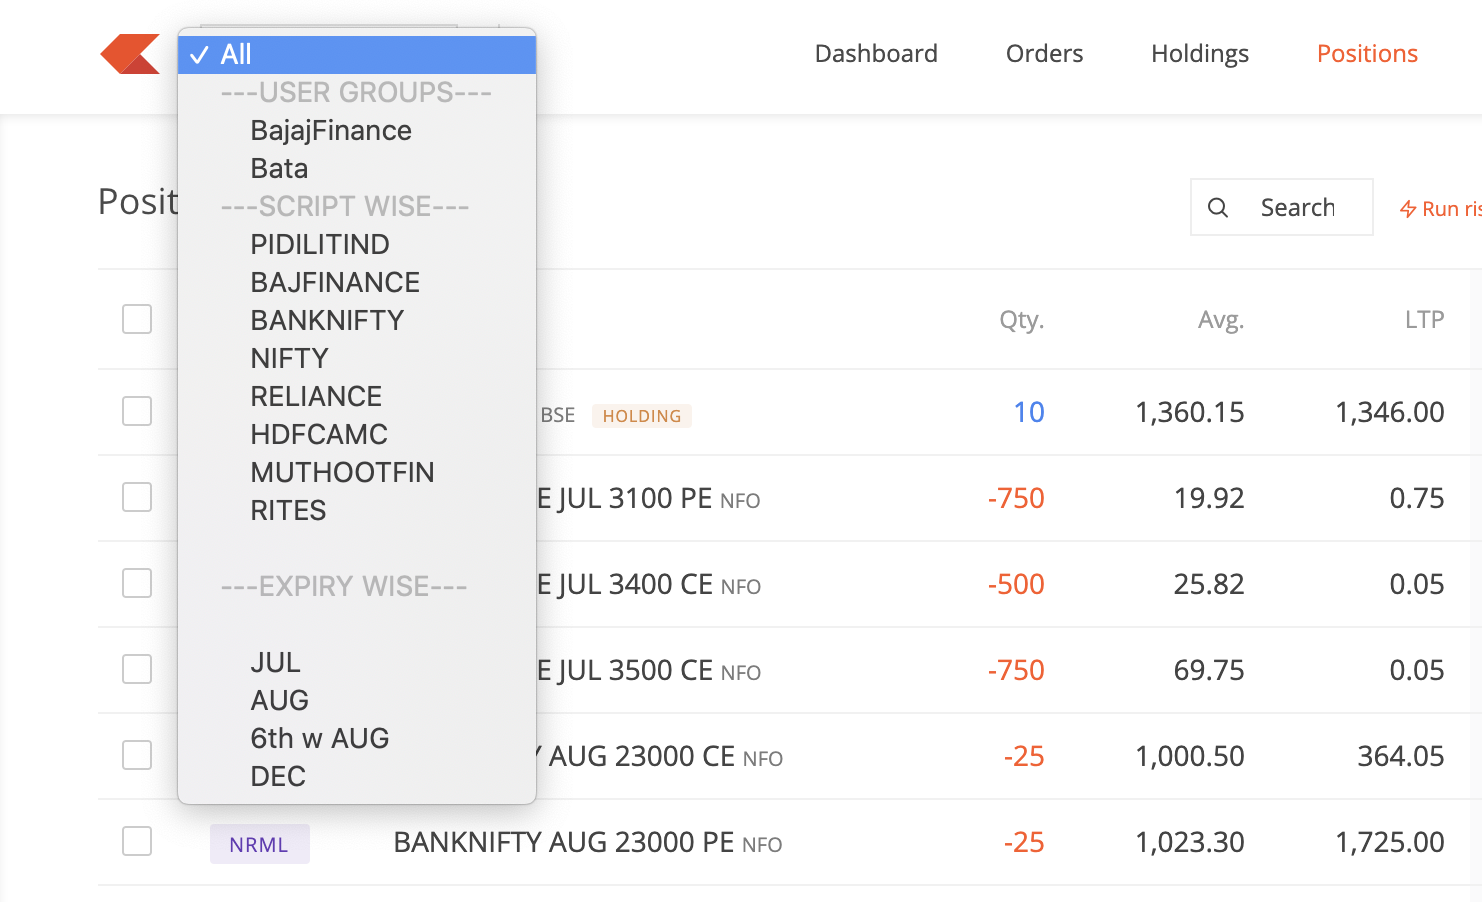Screen dimensions: 1482x902
Task: Click the average price 1,023.30
Action: click(1190, 842)
